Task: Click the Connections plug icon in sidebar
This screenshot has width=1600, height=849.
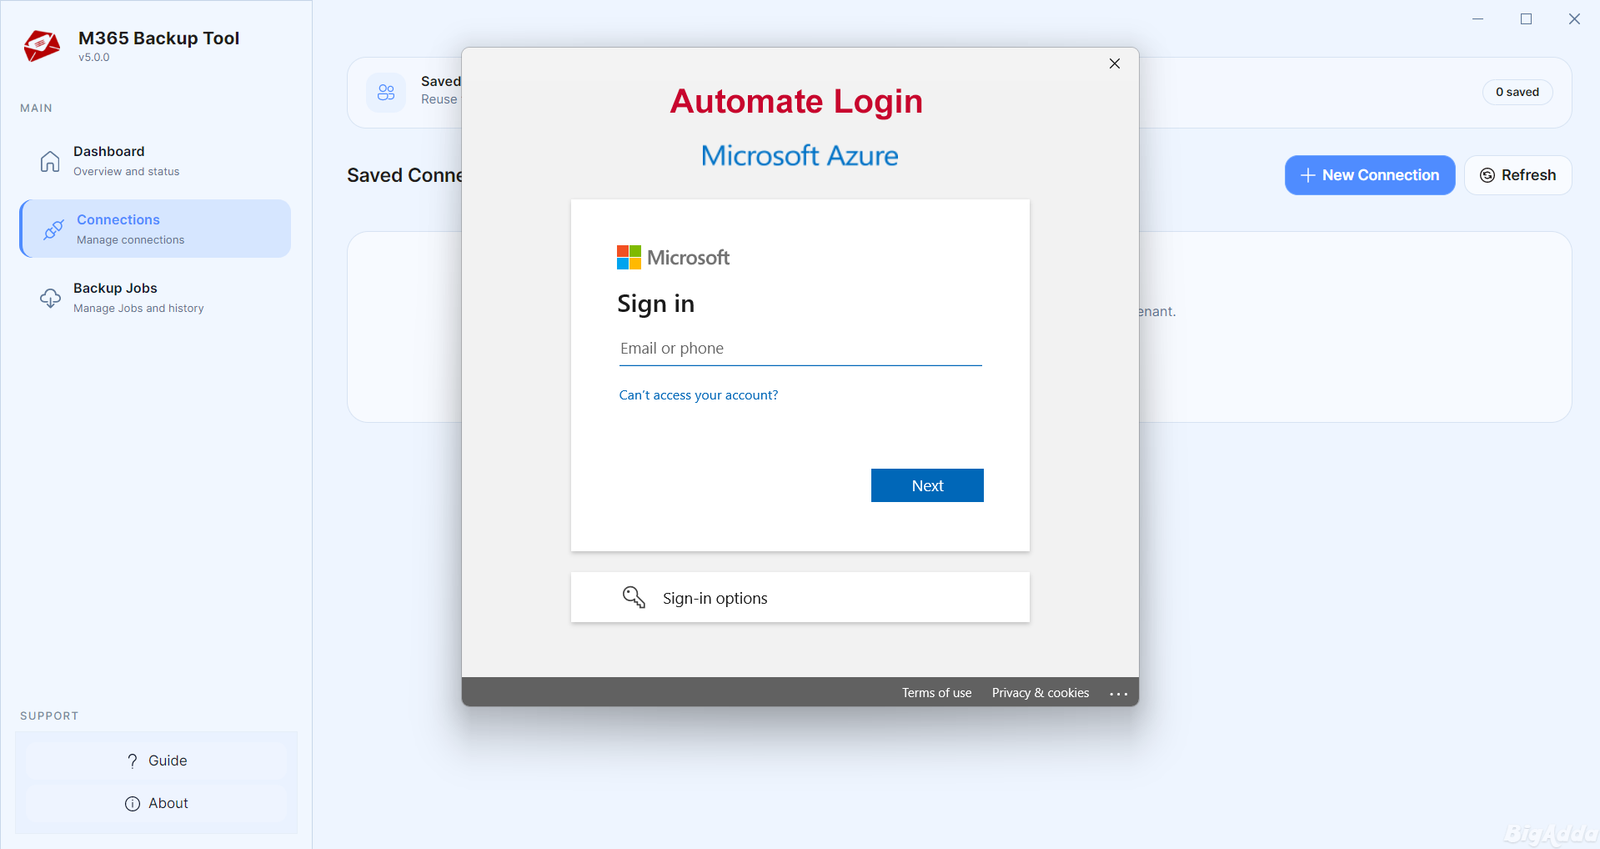Action: tap(54, 229)
